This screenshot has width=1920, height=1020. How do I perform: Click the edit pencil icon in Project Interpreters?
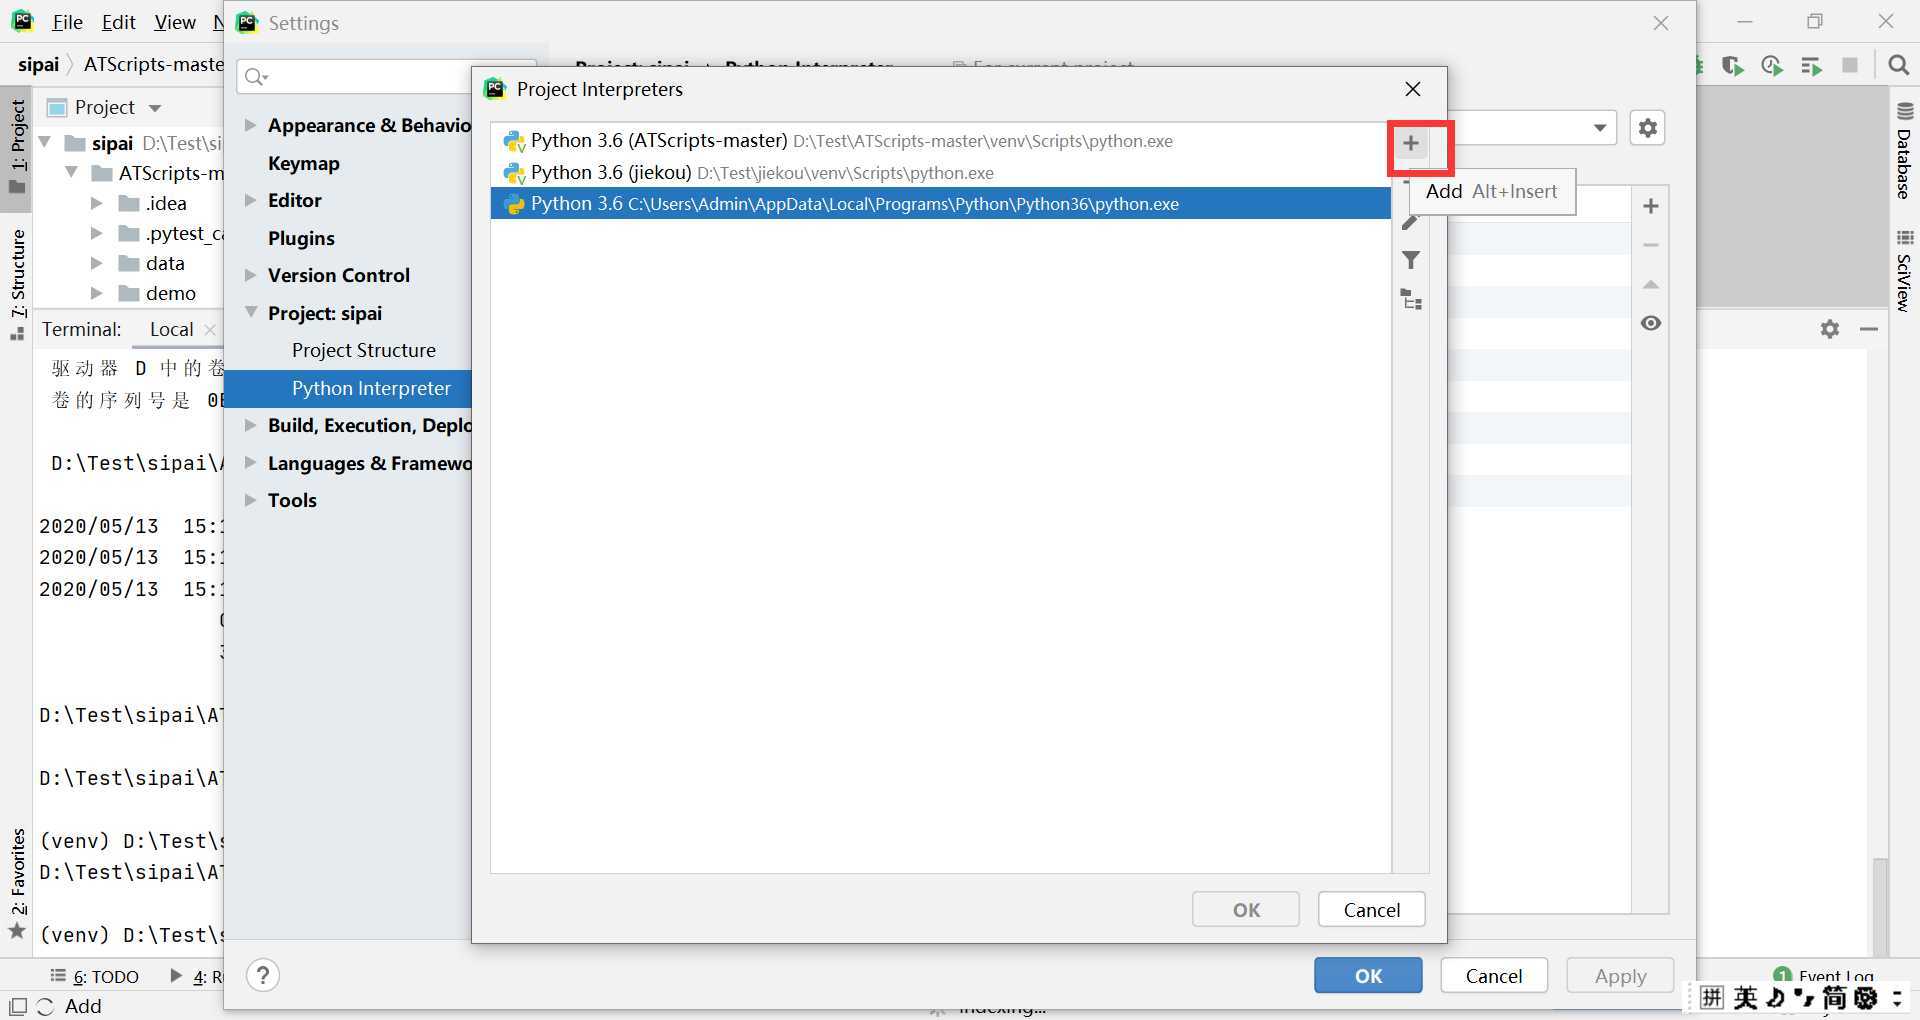[x=1411, y=223]
